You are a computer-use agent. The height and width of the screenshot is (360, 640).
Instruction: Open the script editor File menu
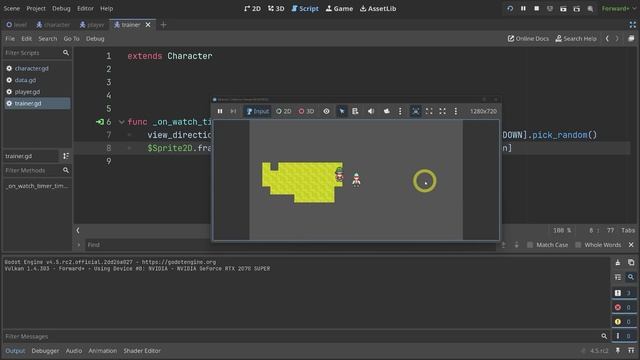point(10,39)
